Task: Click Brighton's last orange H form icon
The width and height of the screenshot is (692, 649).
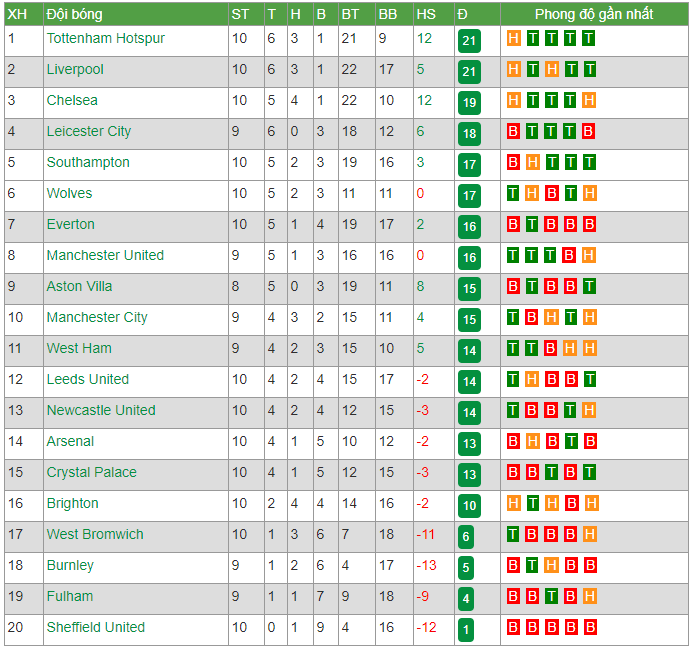Action: (591, 503)
